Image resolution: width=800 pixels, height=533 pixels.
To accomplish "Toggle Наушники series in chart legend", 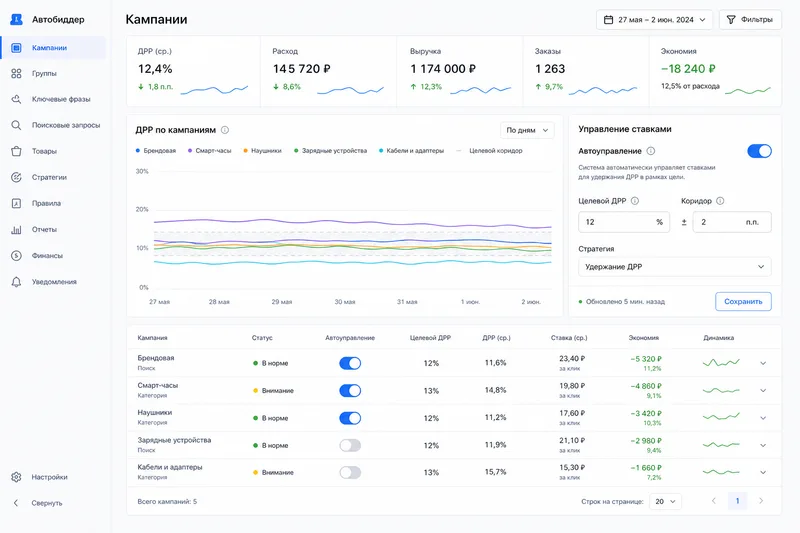I will point(262,150).
